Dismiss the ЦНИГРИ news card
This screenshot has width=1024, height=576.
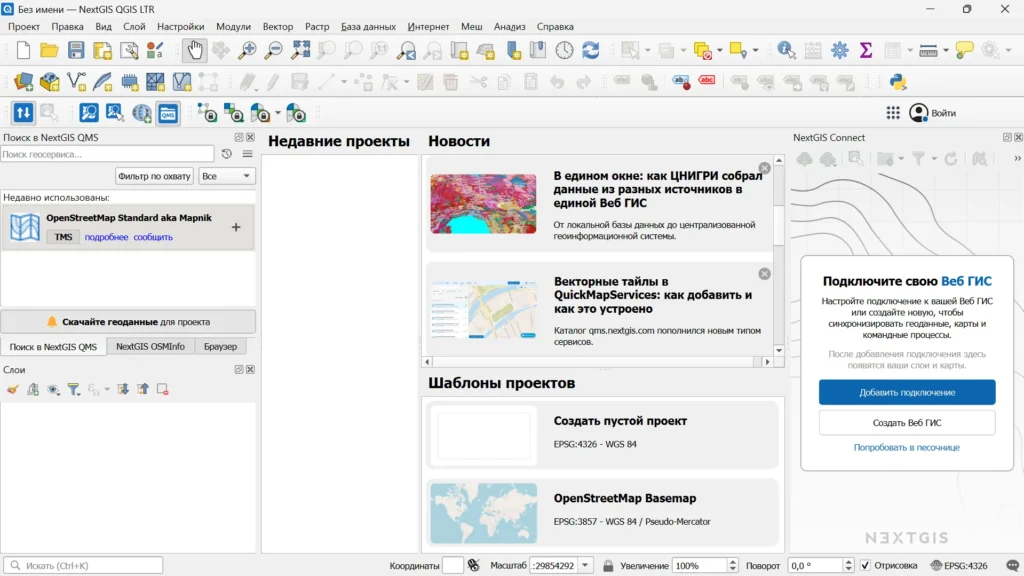(x=764, y=168)
